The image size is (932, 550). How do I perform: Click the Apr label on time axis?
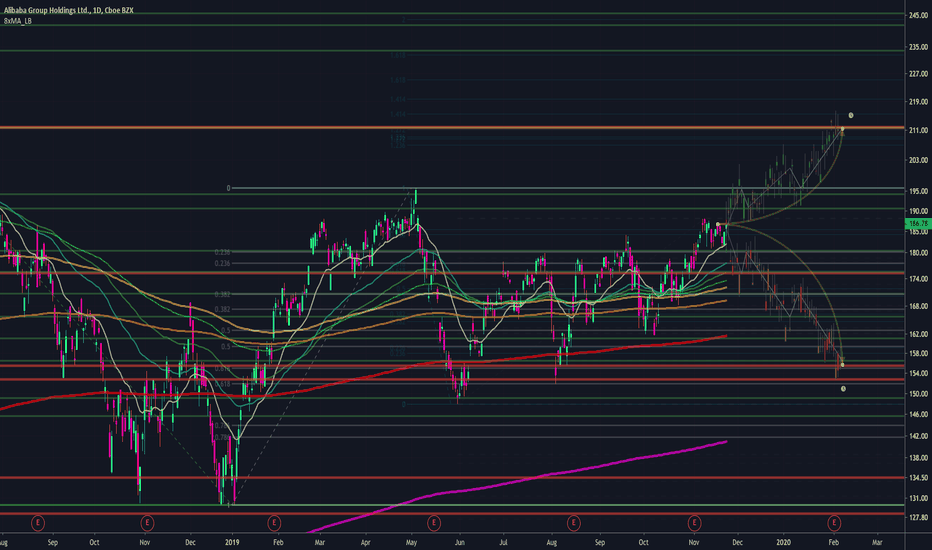(366, 542)
